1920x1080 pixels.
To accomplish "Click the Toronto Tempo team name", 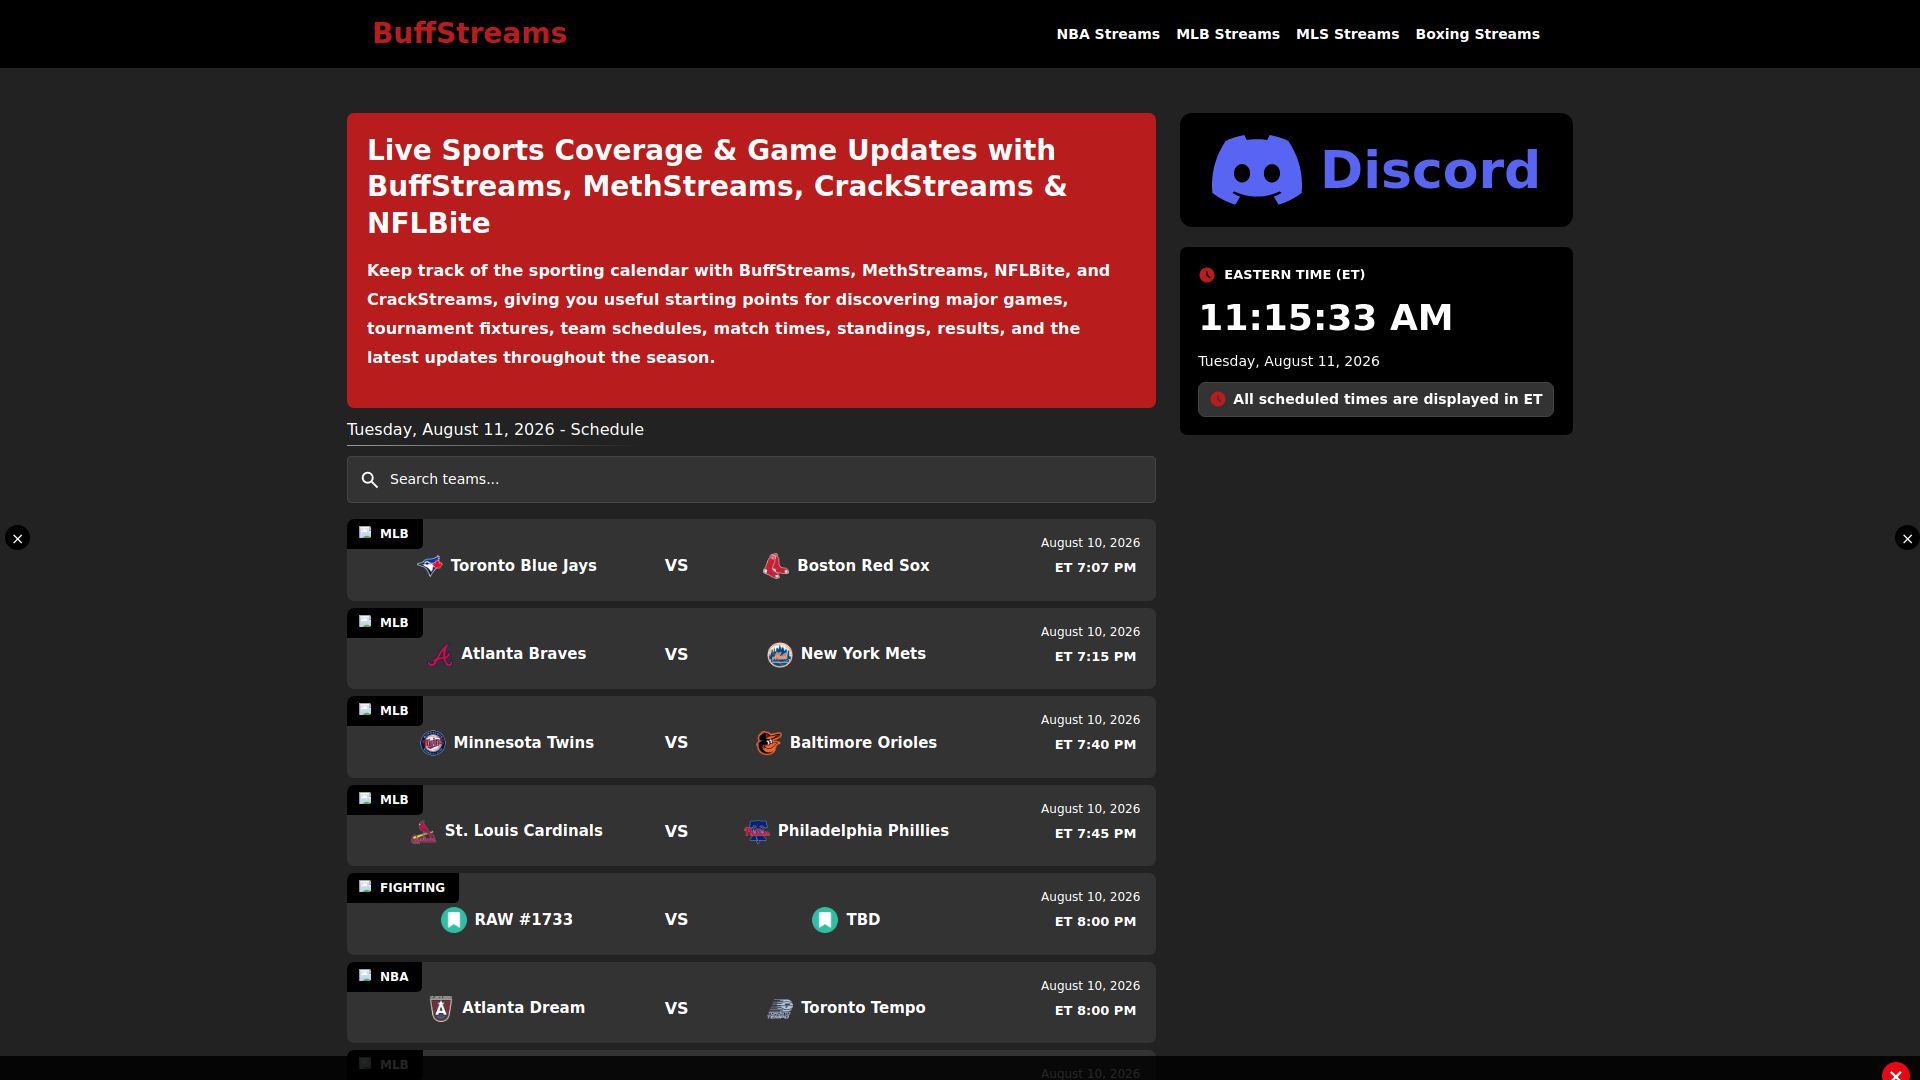I will 863,1008.
